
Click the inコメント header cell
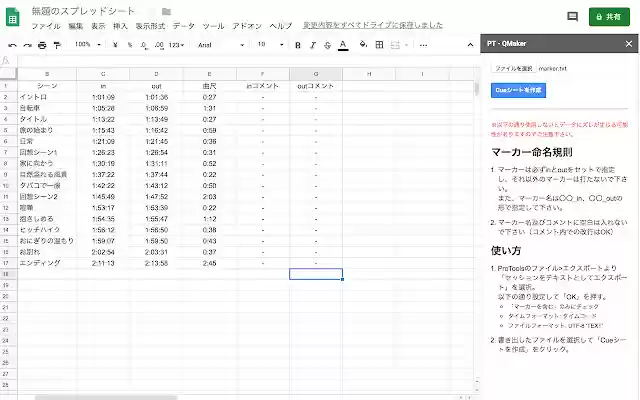263,86
